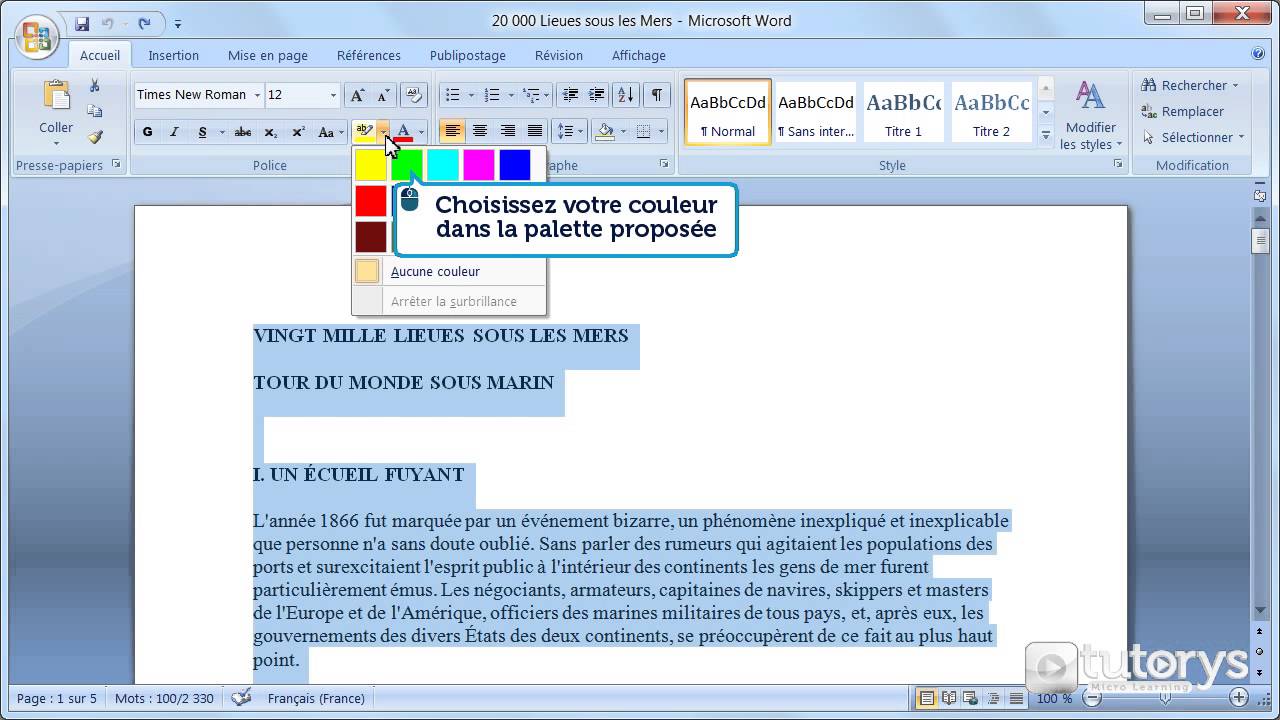Click Remplacer in Modification group
The height and width of the screenshot is (720, 1280).
tap(1182, 111)
